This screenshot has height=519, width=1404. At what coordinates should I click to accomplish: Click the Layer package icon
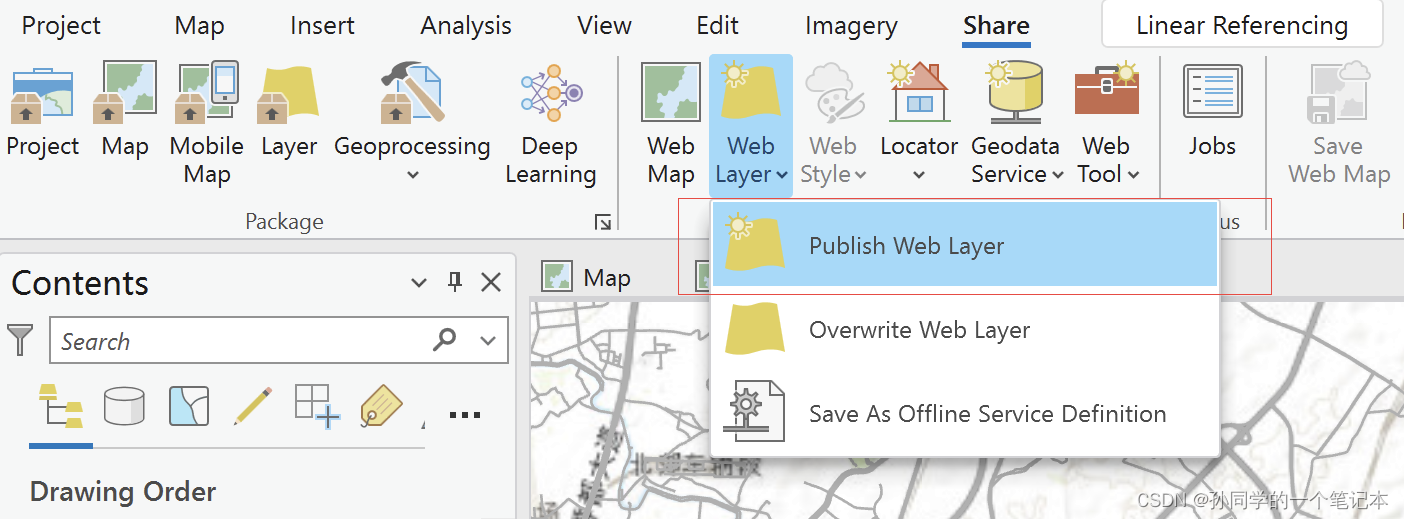(x=289, y=94)
